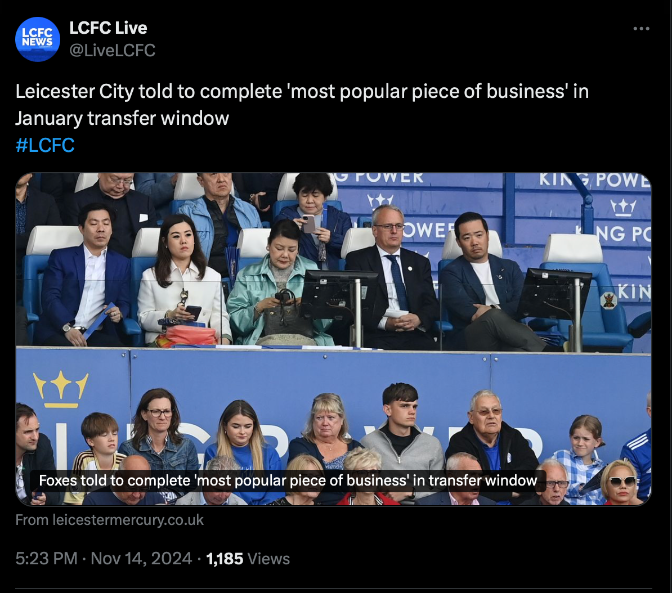Viewport: 672px width, 593px height.
Task: Click the woman in white jacket in photo
Action: coord(181,281)
